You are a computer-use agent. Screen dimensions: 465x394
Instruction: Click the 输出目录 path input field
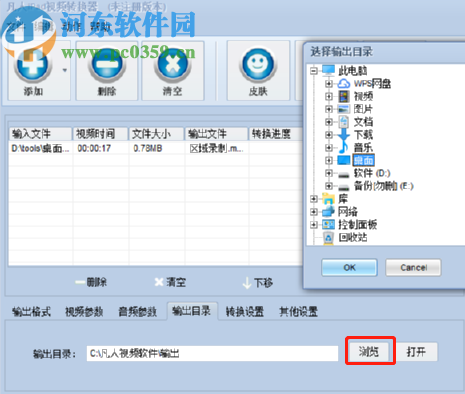(x=212, y=353)
